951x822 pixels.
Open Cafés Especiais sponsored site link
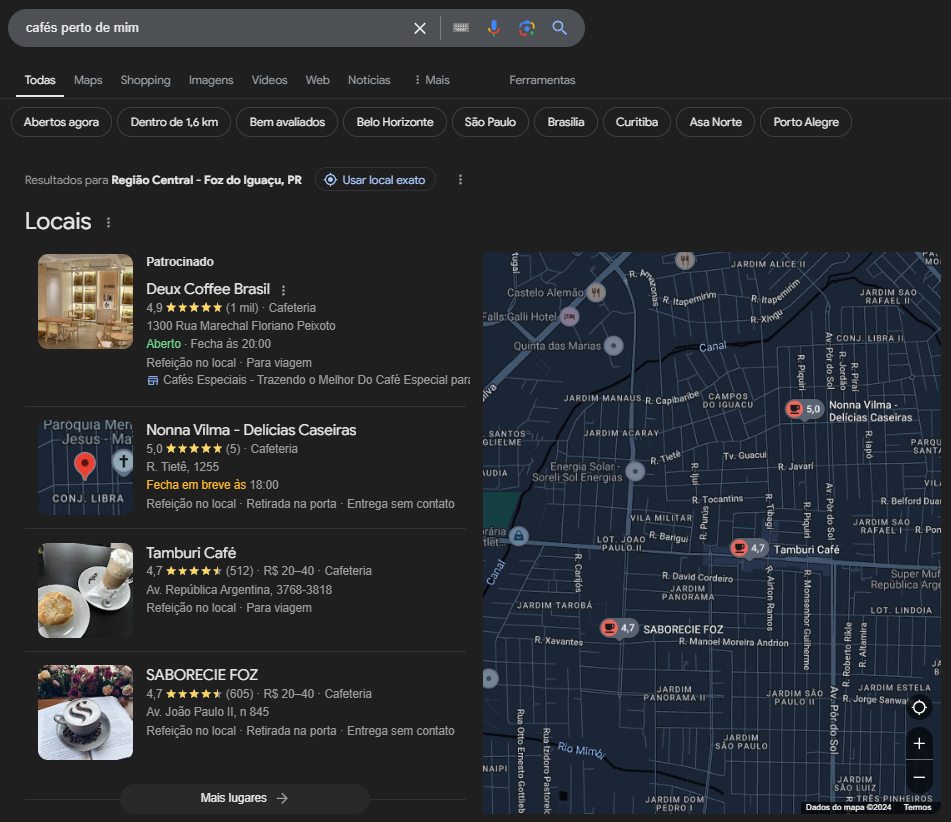(308, 380)
